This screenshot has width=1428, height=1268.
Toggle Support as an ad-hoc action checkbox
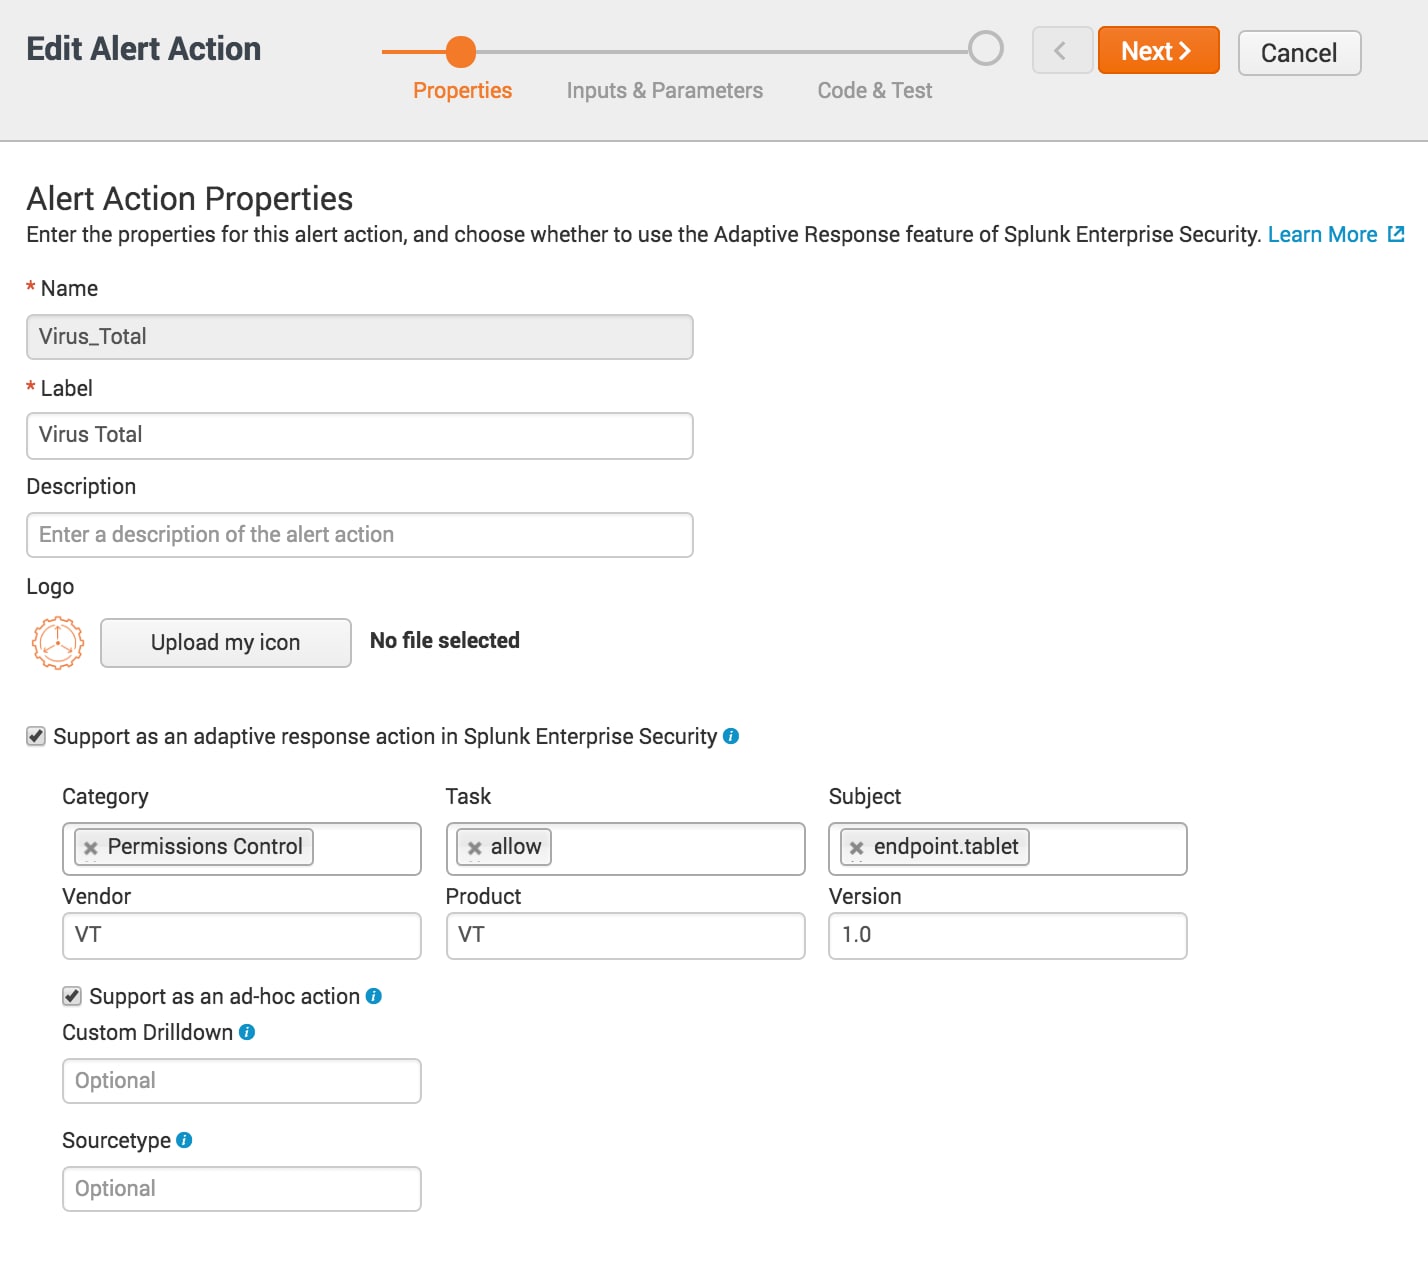coord(72,996)
